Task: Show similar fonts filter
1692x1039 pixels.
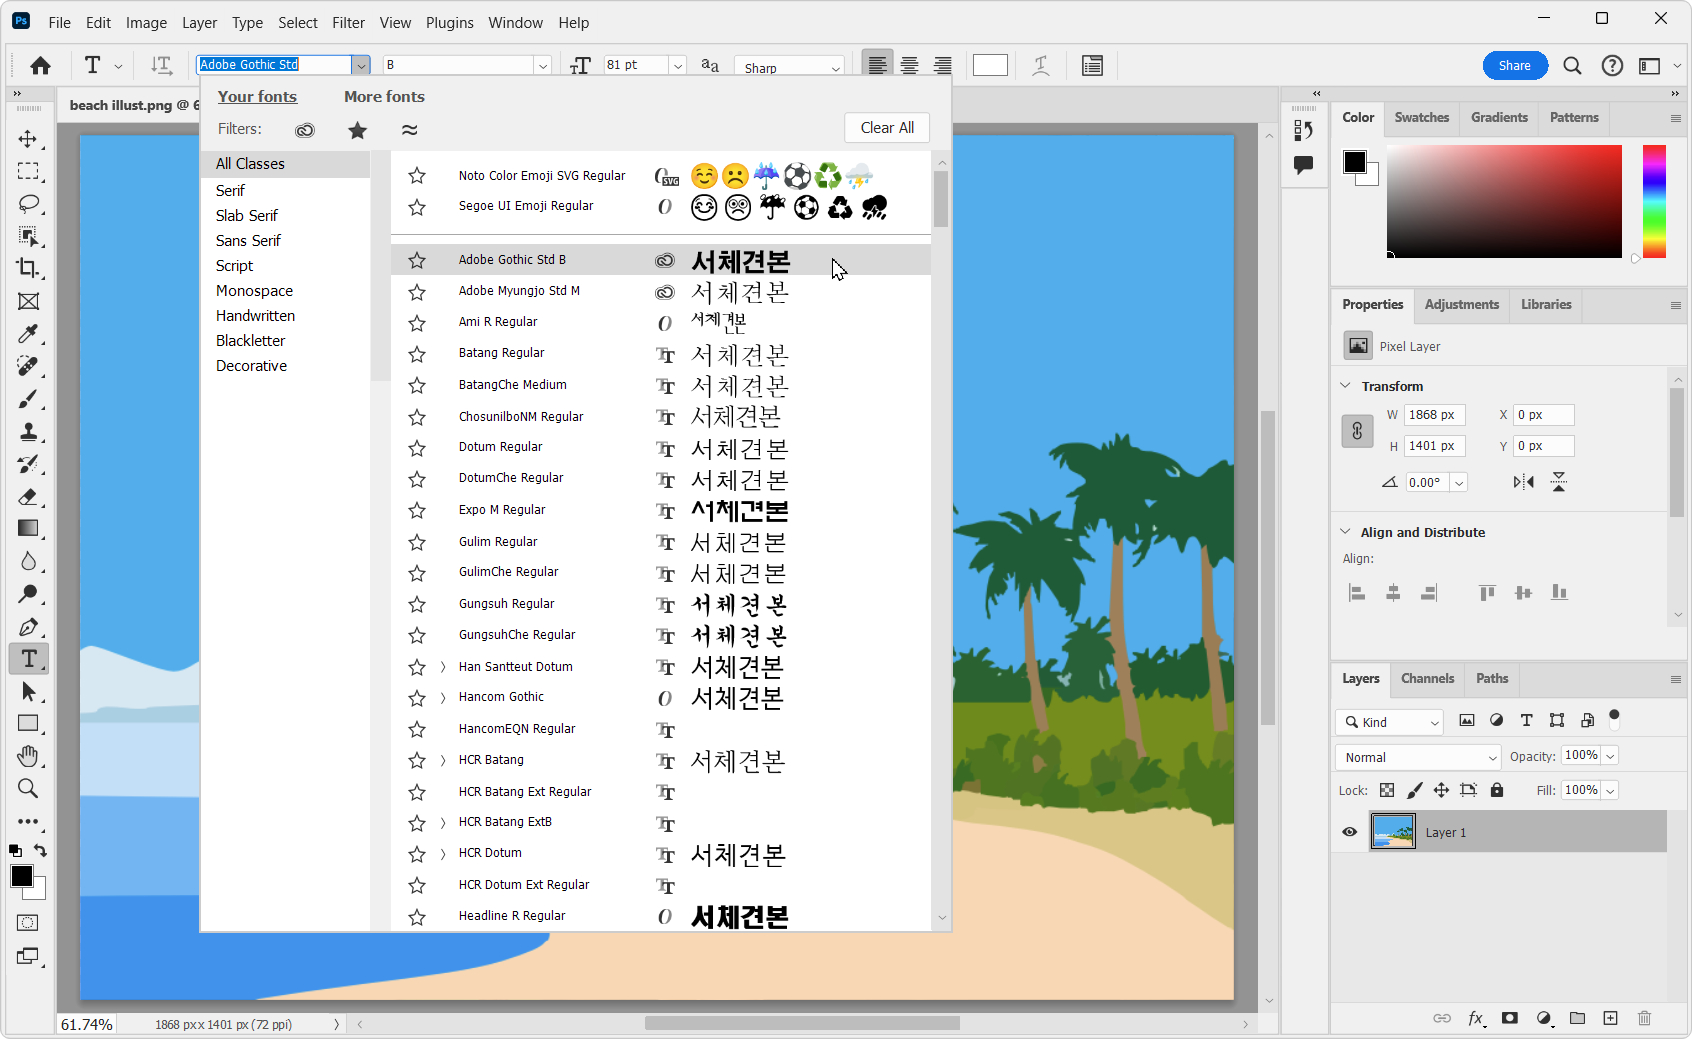Action: coord(410,130)
